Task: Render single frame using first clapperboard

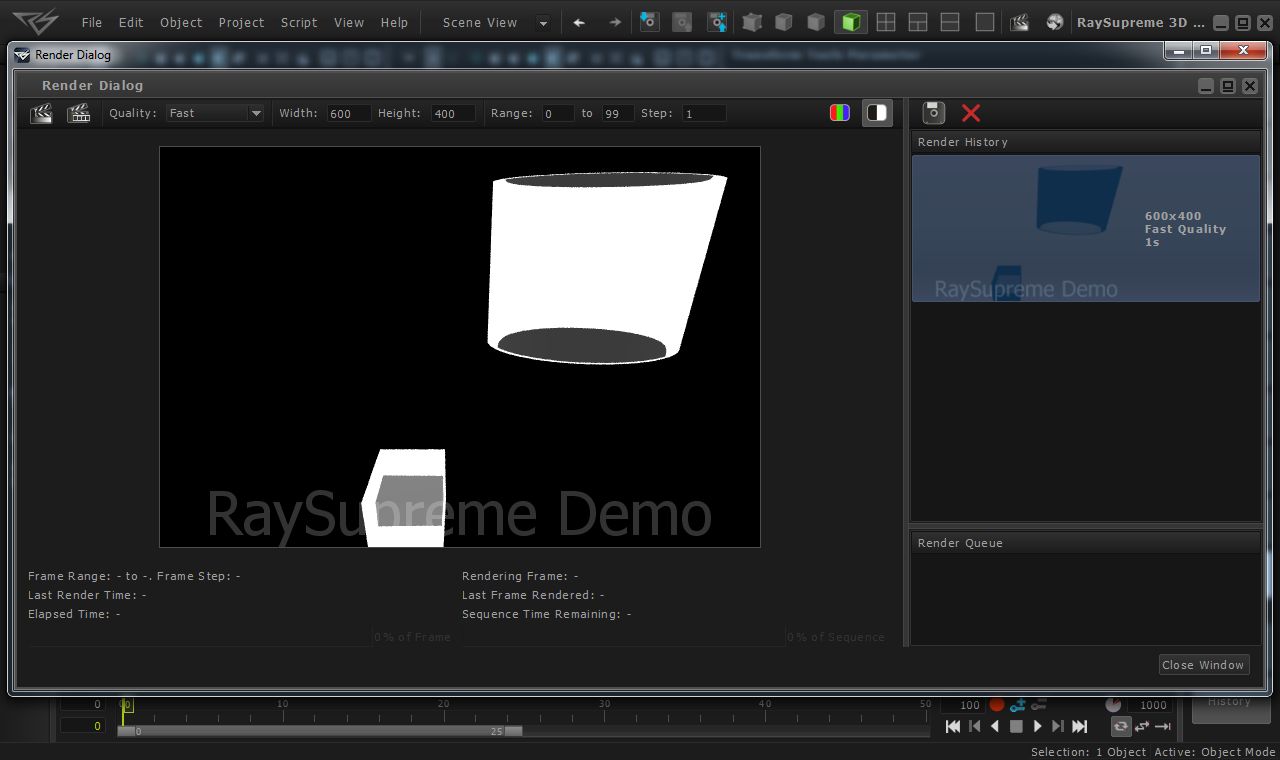Action: [42, 113]
